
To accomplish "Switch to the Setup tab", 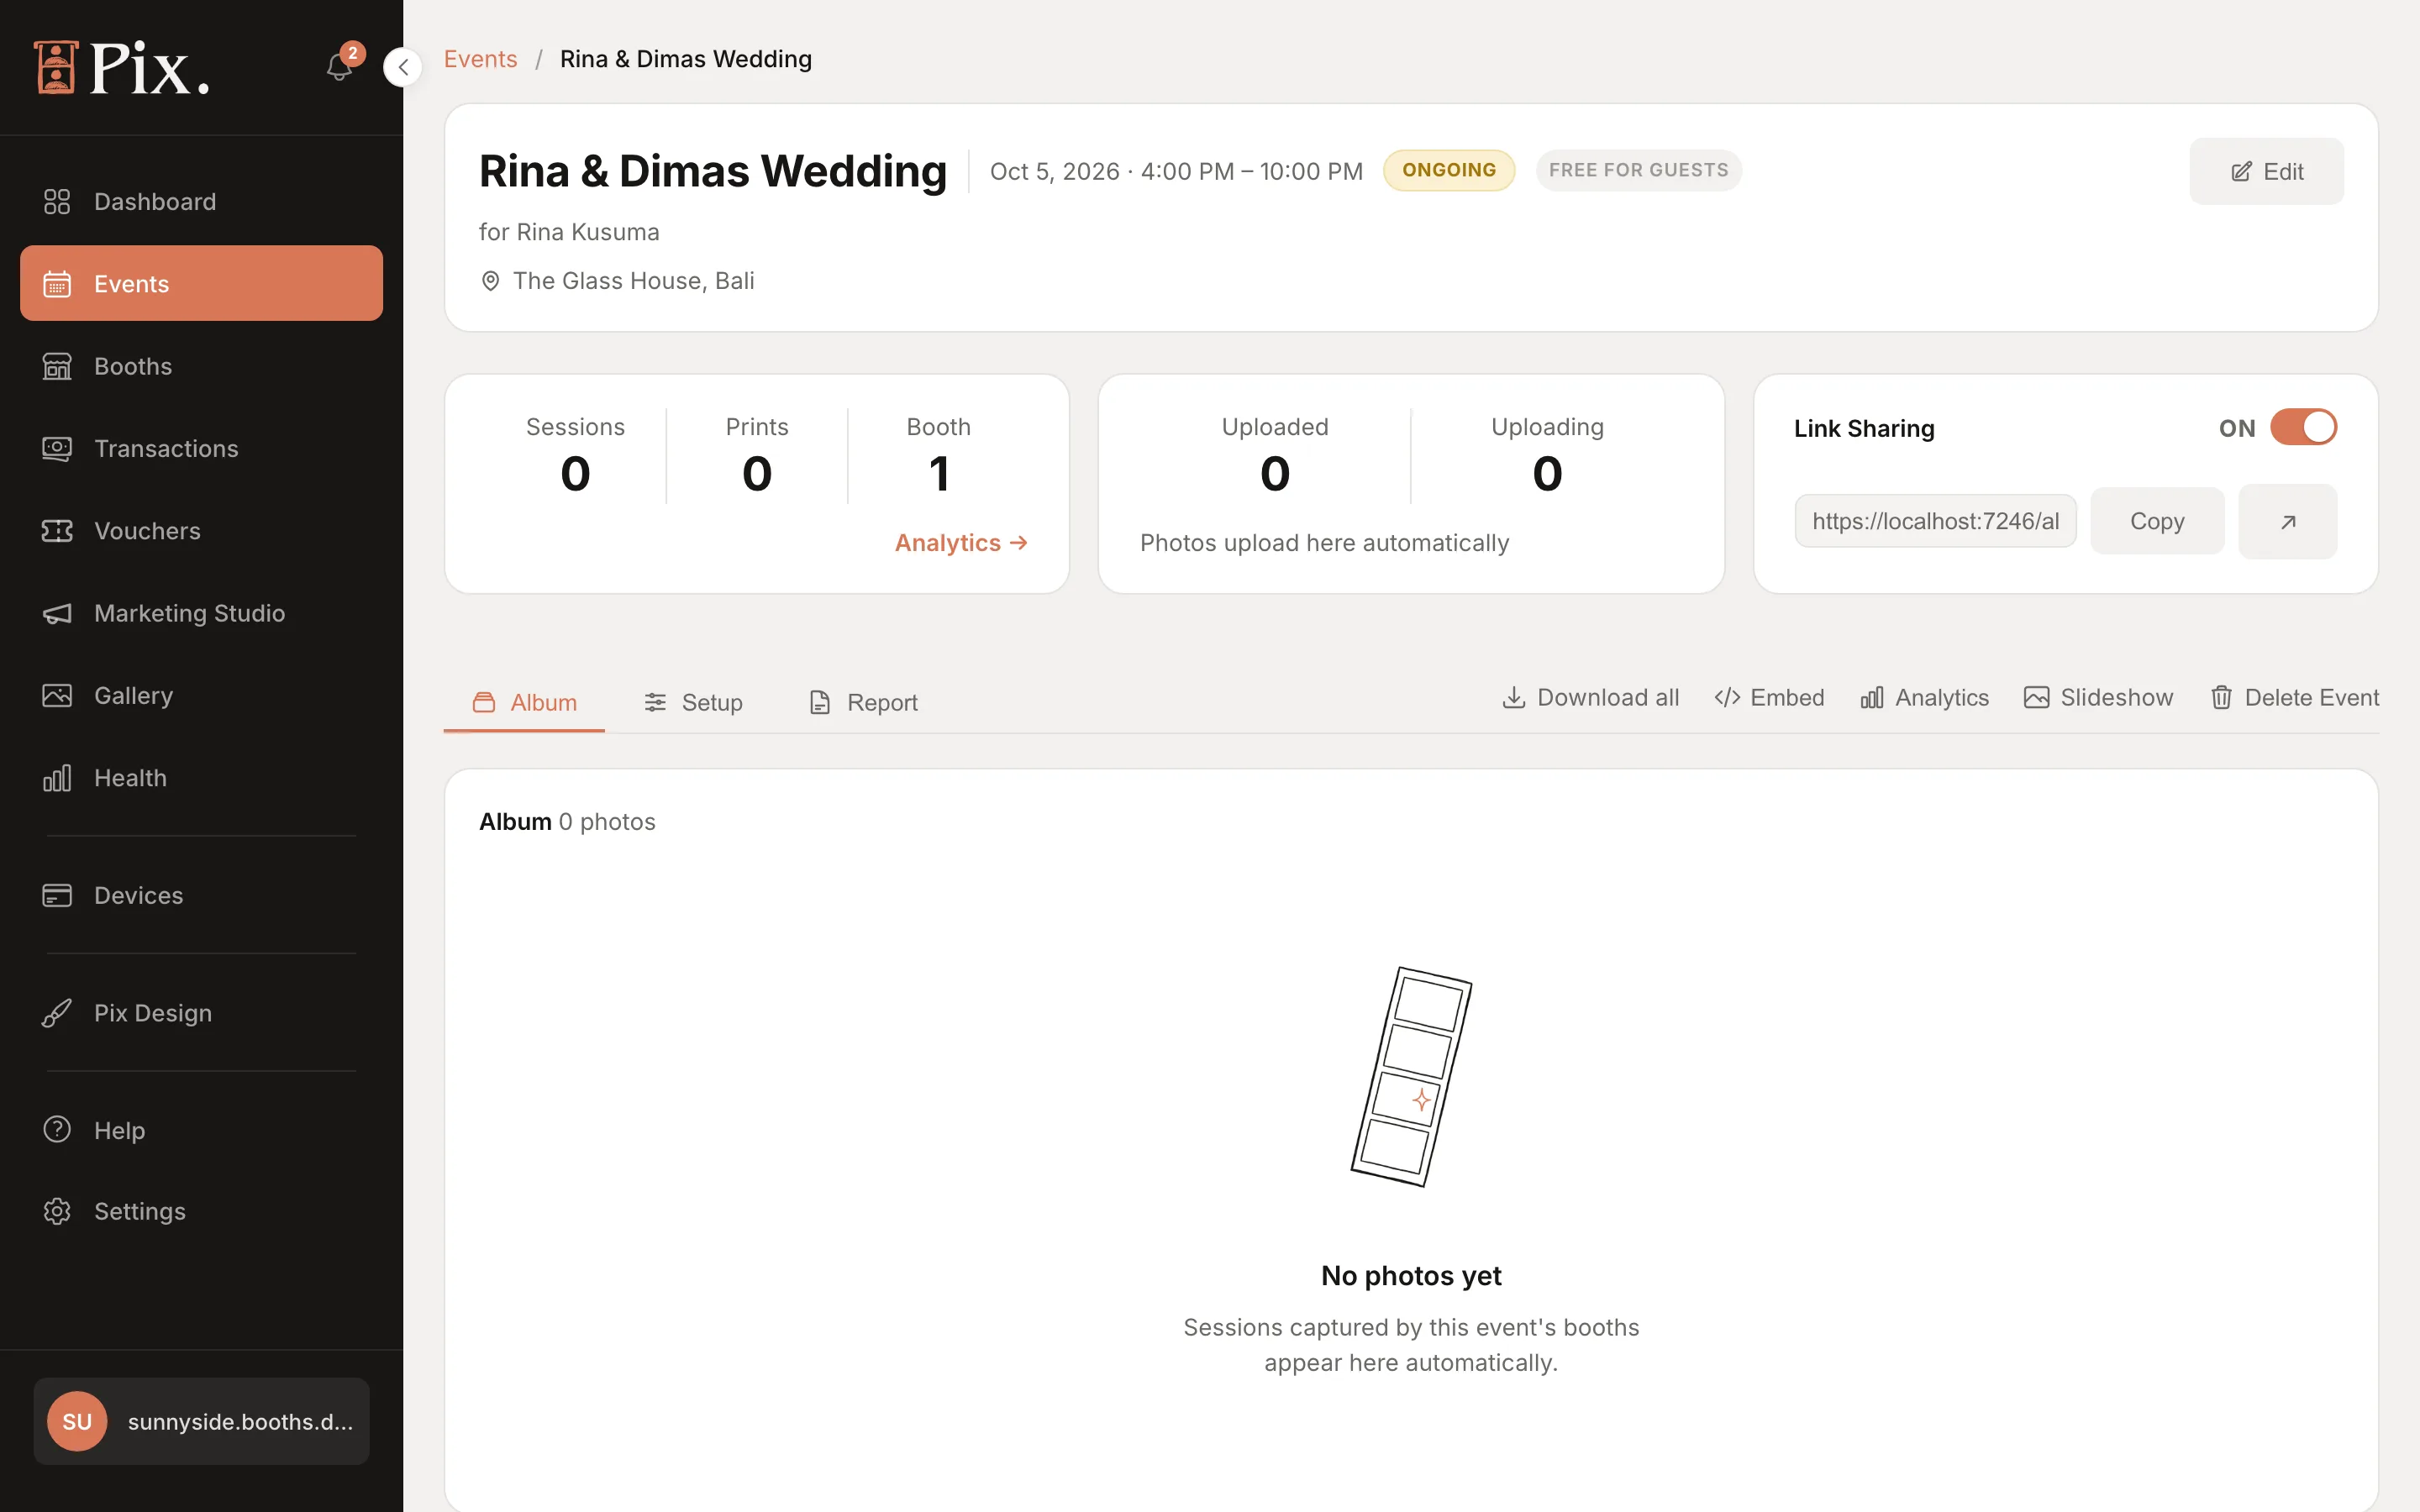I will pyautogui.click(x=693, y=702).
